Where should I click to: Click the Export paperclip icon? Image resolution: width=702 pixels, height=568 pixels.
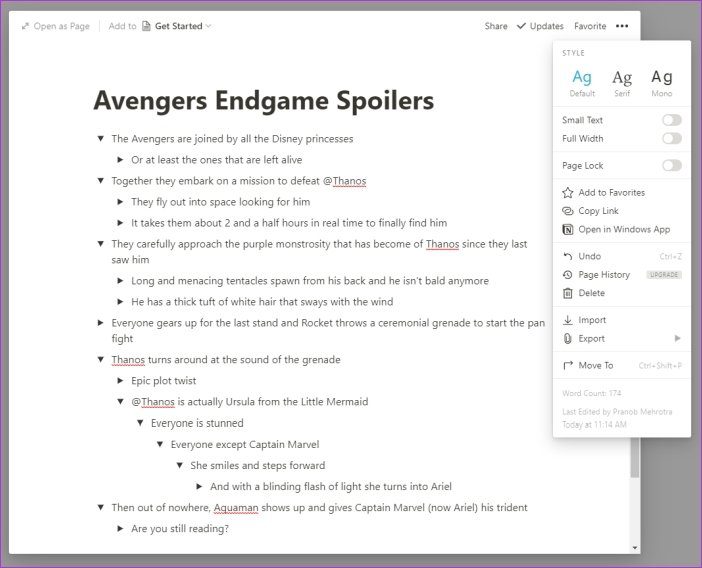tap(568, 338)
